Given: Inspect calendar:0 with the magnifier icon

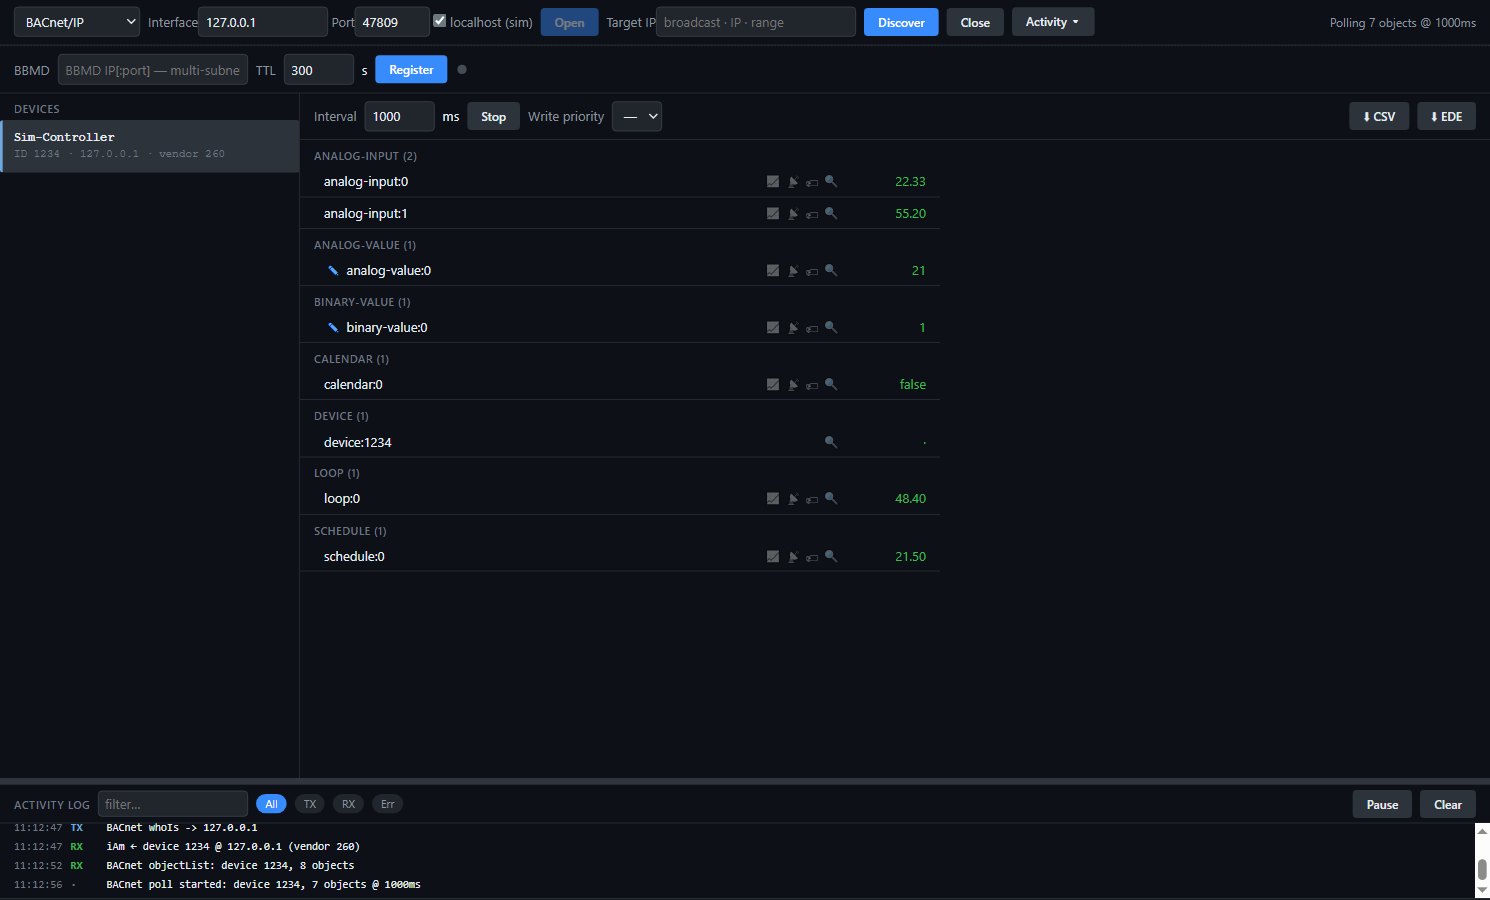Looking at the screenshot, I should point(831,385).
